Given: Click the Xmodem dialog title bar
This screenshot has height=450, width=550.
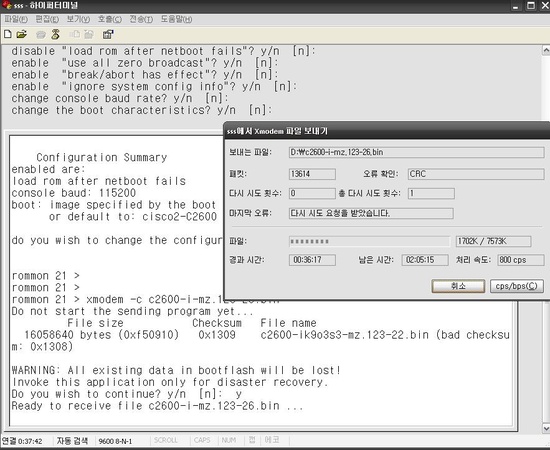Looking at the screenshot, I should click(387, 131).
